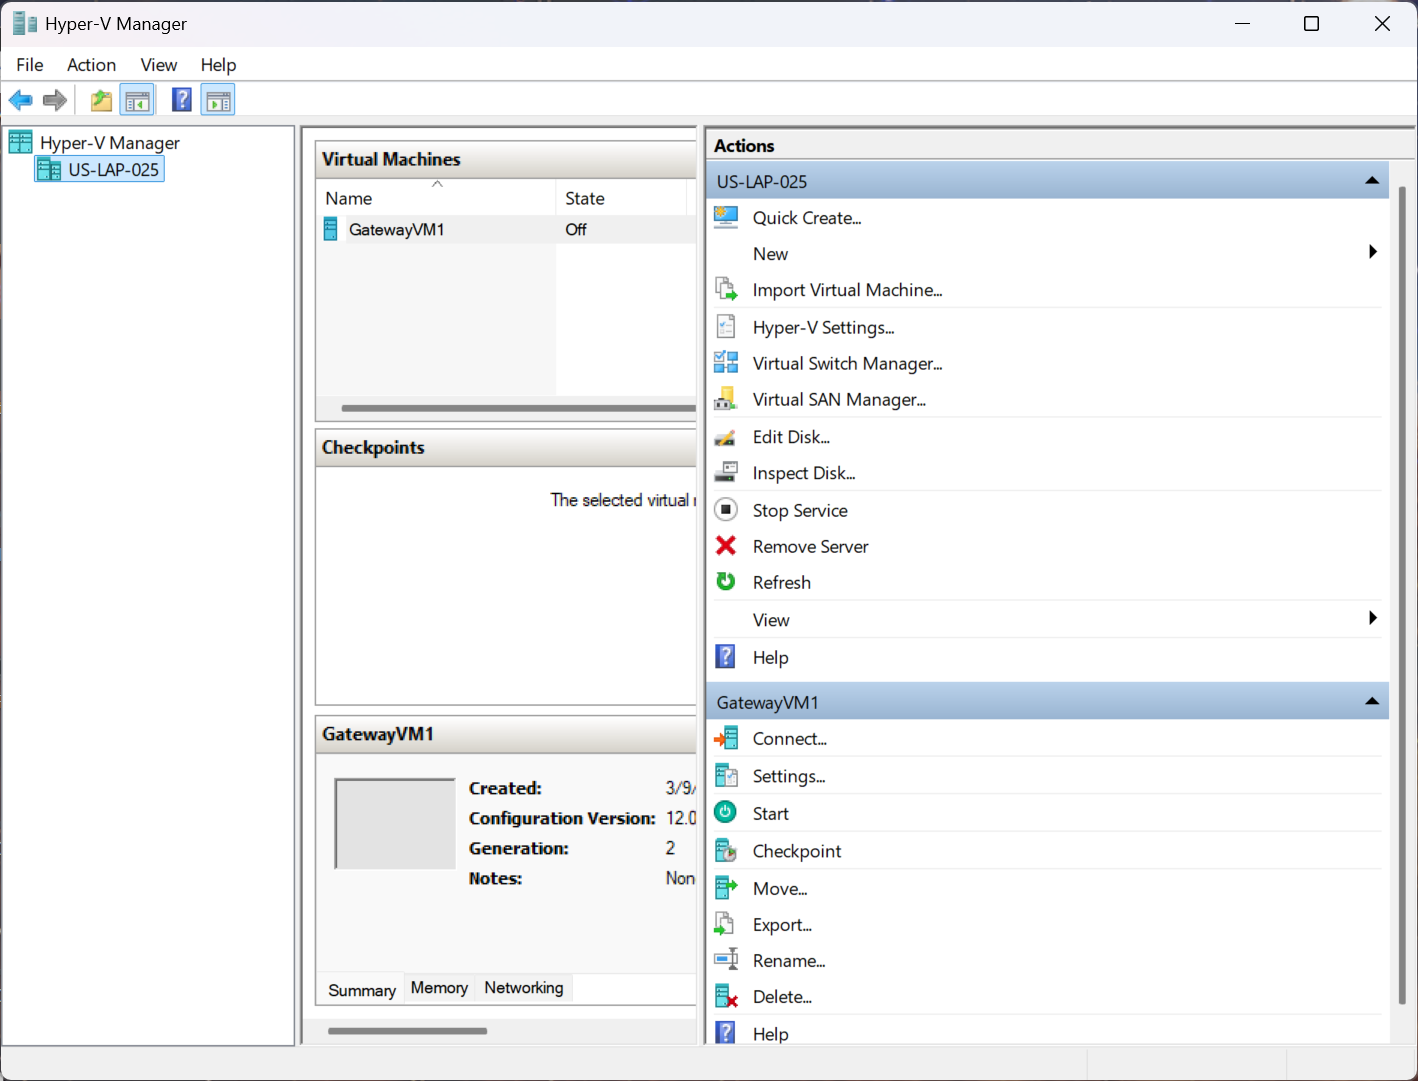Open the Action menu
Viewport: 1418px width, 1081px height.
click(91, 65)
